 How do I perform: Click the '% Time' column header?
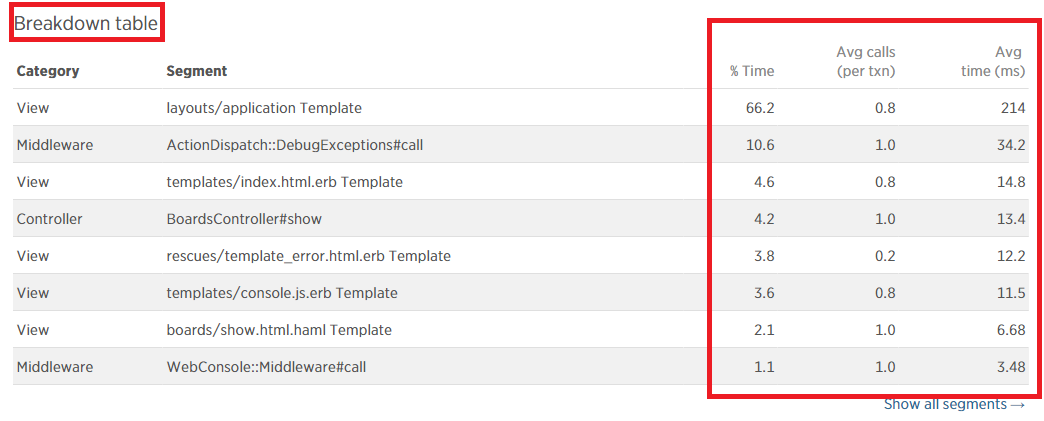tap(752, 71)
